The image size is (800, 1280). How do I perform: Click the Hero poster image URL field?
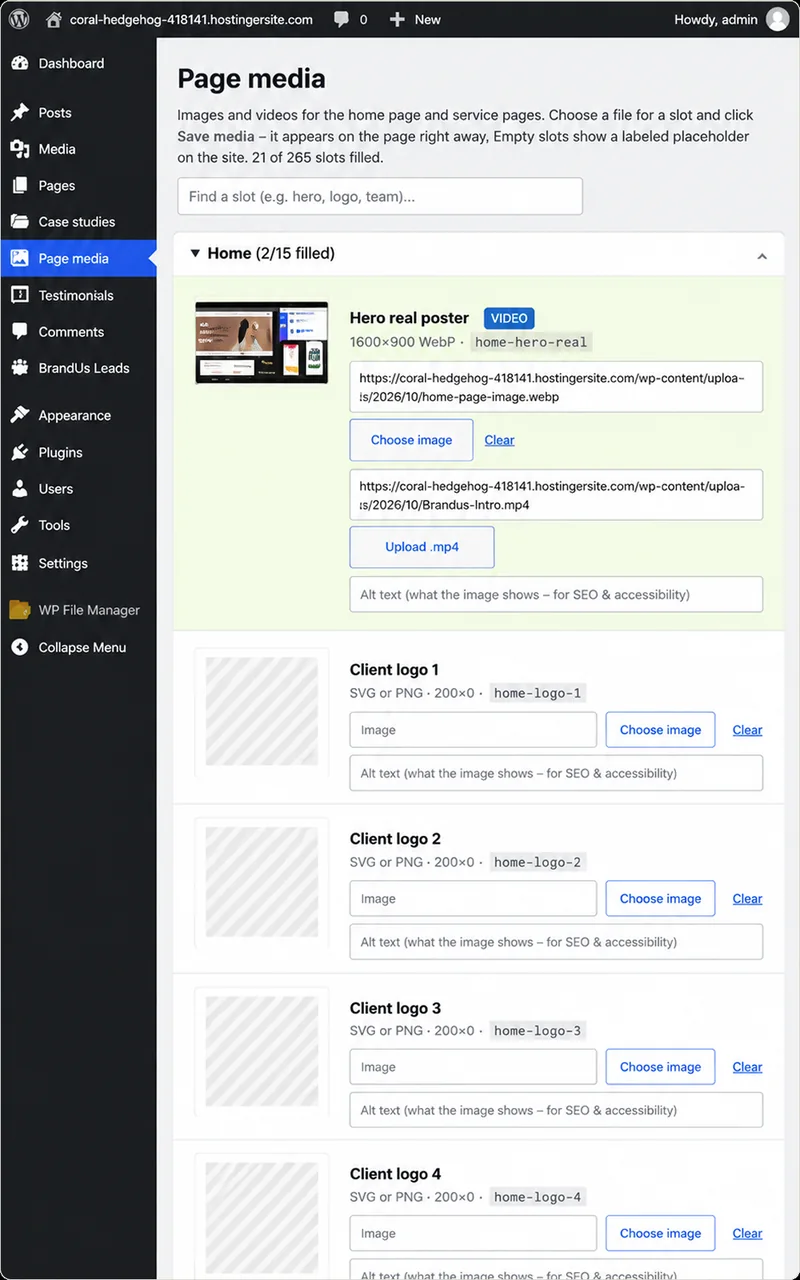click(x=556, y=387)
